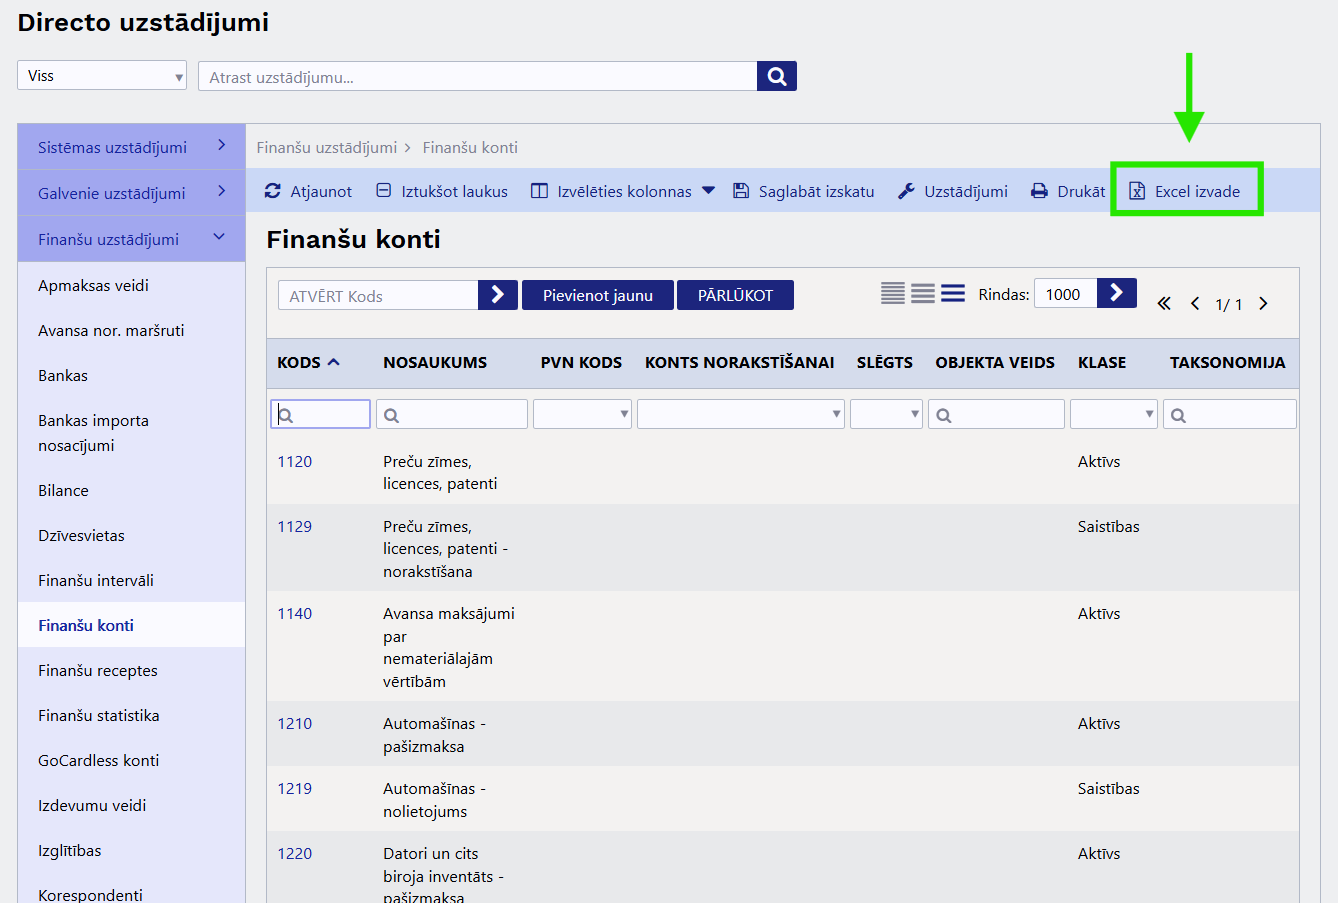Click the Pievienot jaunu button

(x=597, y=295)
